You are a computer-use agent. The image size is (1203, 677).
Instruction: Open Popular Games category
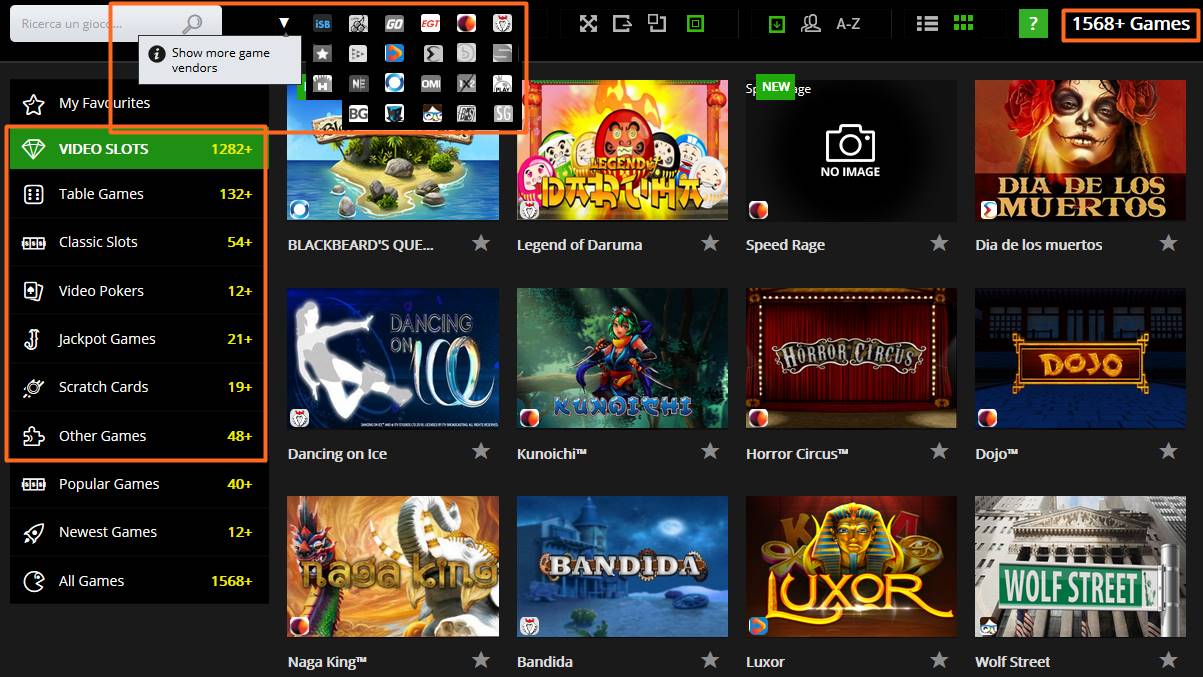[139, 484]
